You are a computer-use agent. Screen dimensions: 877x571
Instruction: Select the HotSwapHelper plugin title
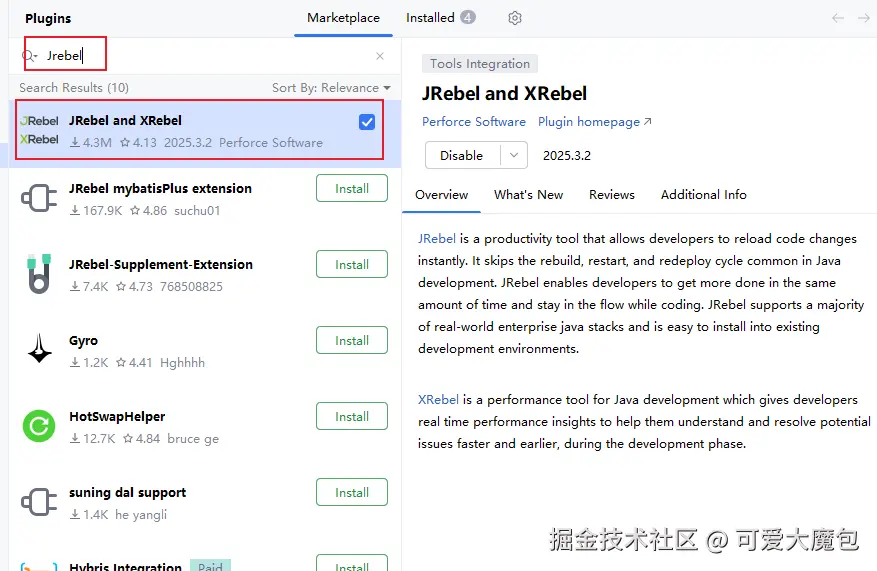[117, 417]
